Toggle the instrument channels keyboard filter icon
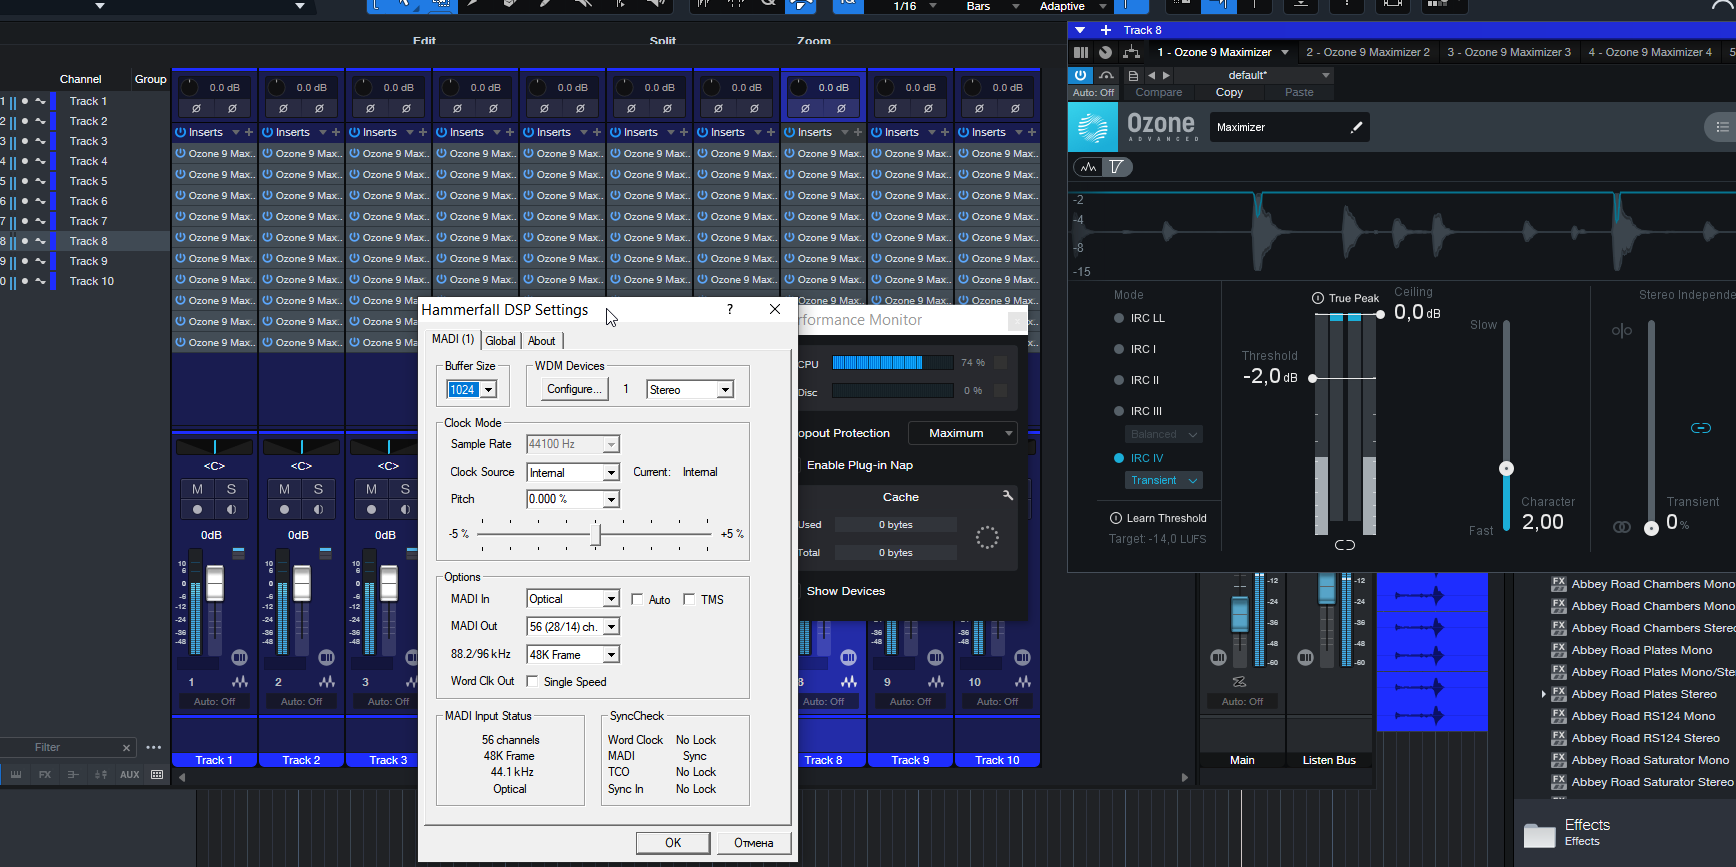This screenshot has height=867, width=1736. (x=16, y=775)
